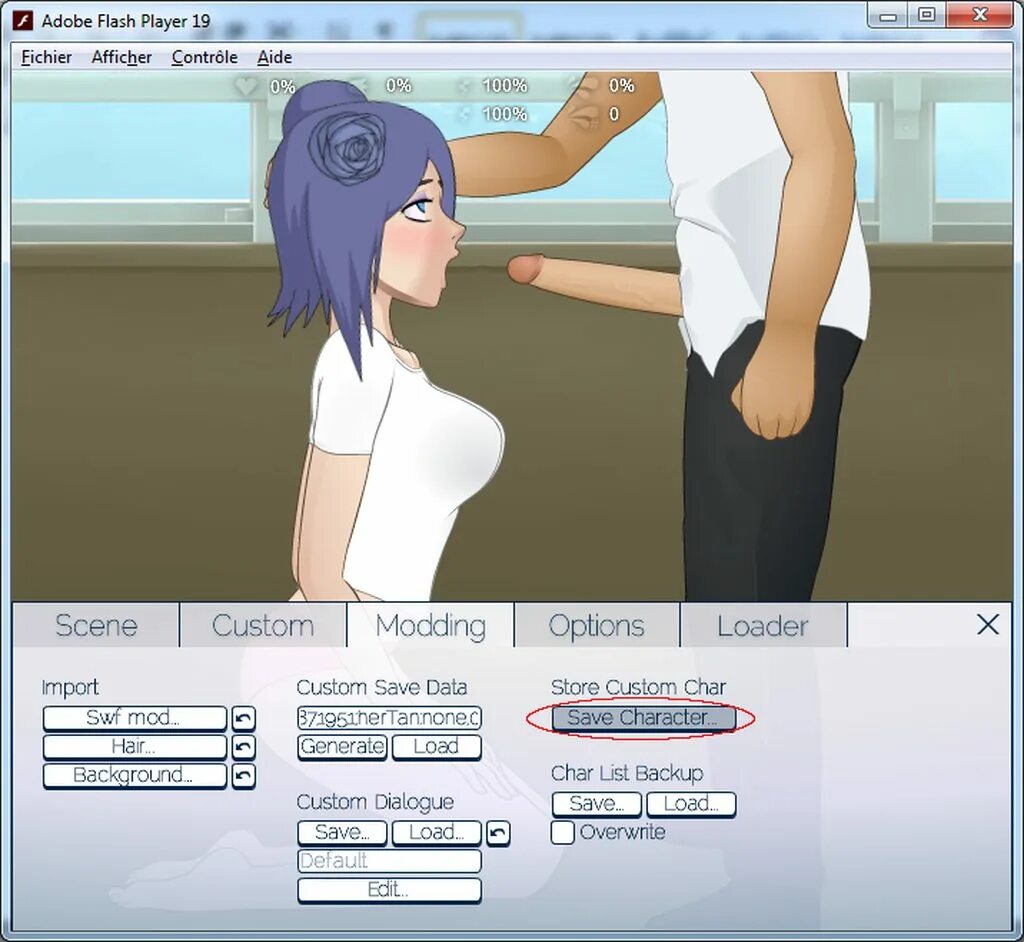Import a Hair file
1024x942 pixels.
pyautogui.click(x=135, y=747)
